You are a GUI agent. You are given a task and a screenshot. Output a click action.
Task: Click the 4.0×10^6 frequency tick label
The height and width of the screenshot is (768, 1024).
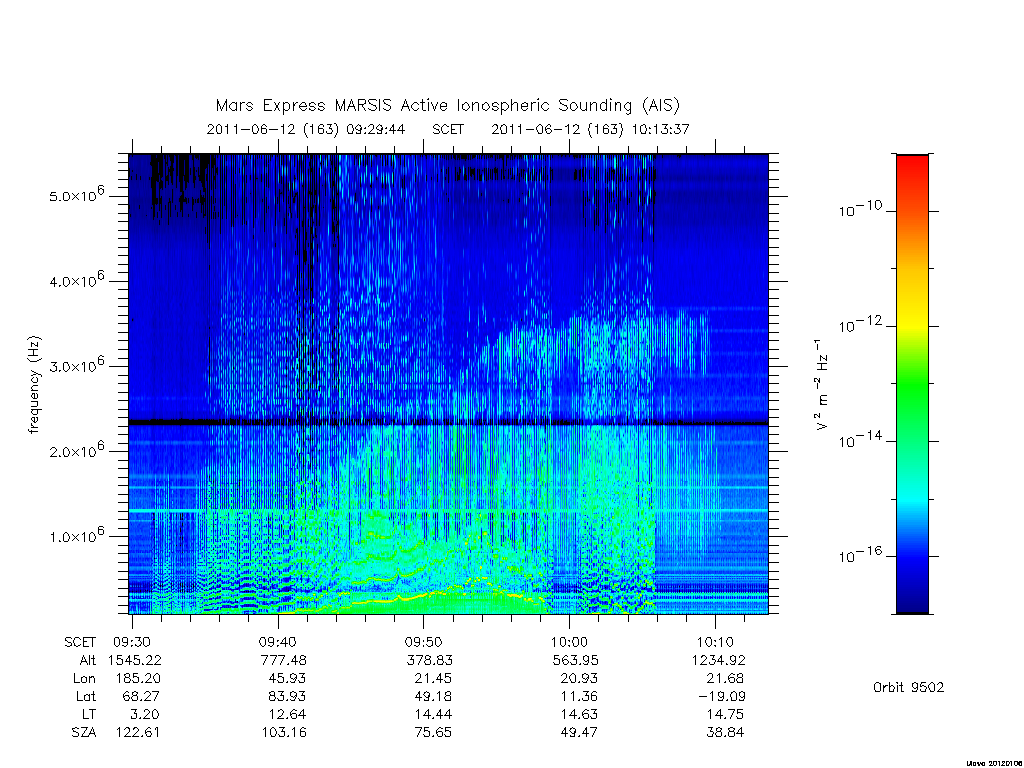76,280
